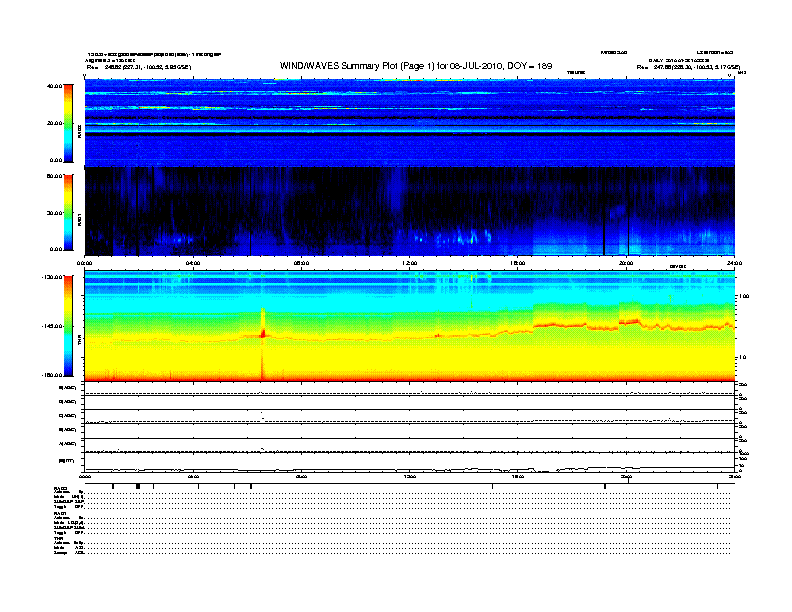Click the right Rs= position readout text

[688, 67]
